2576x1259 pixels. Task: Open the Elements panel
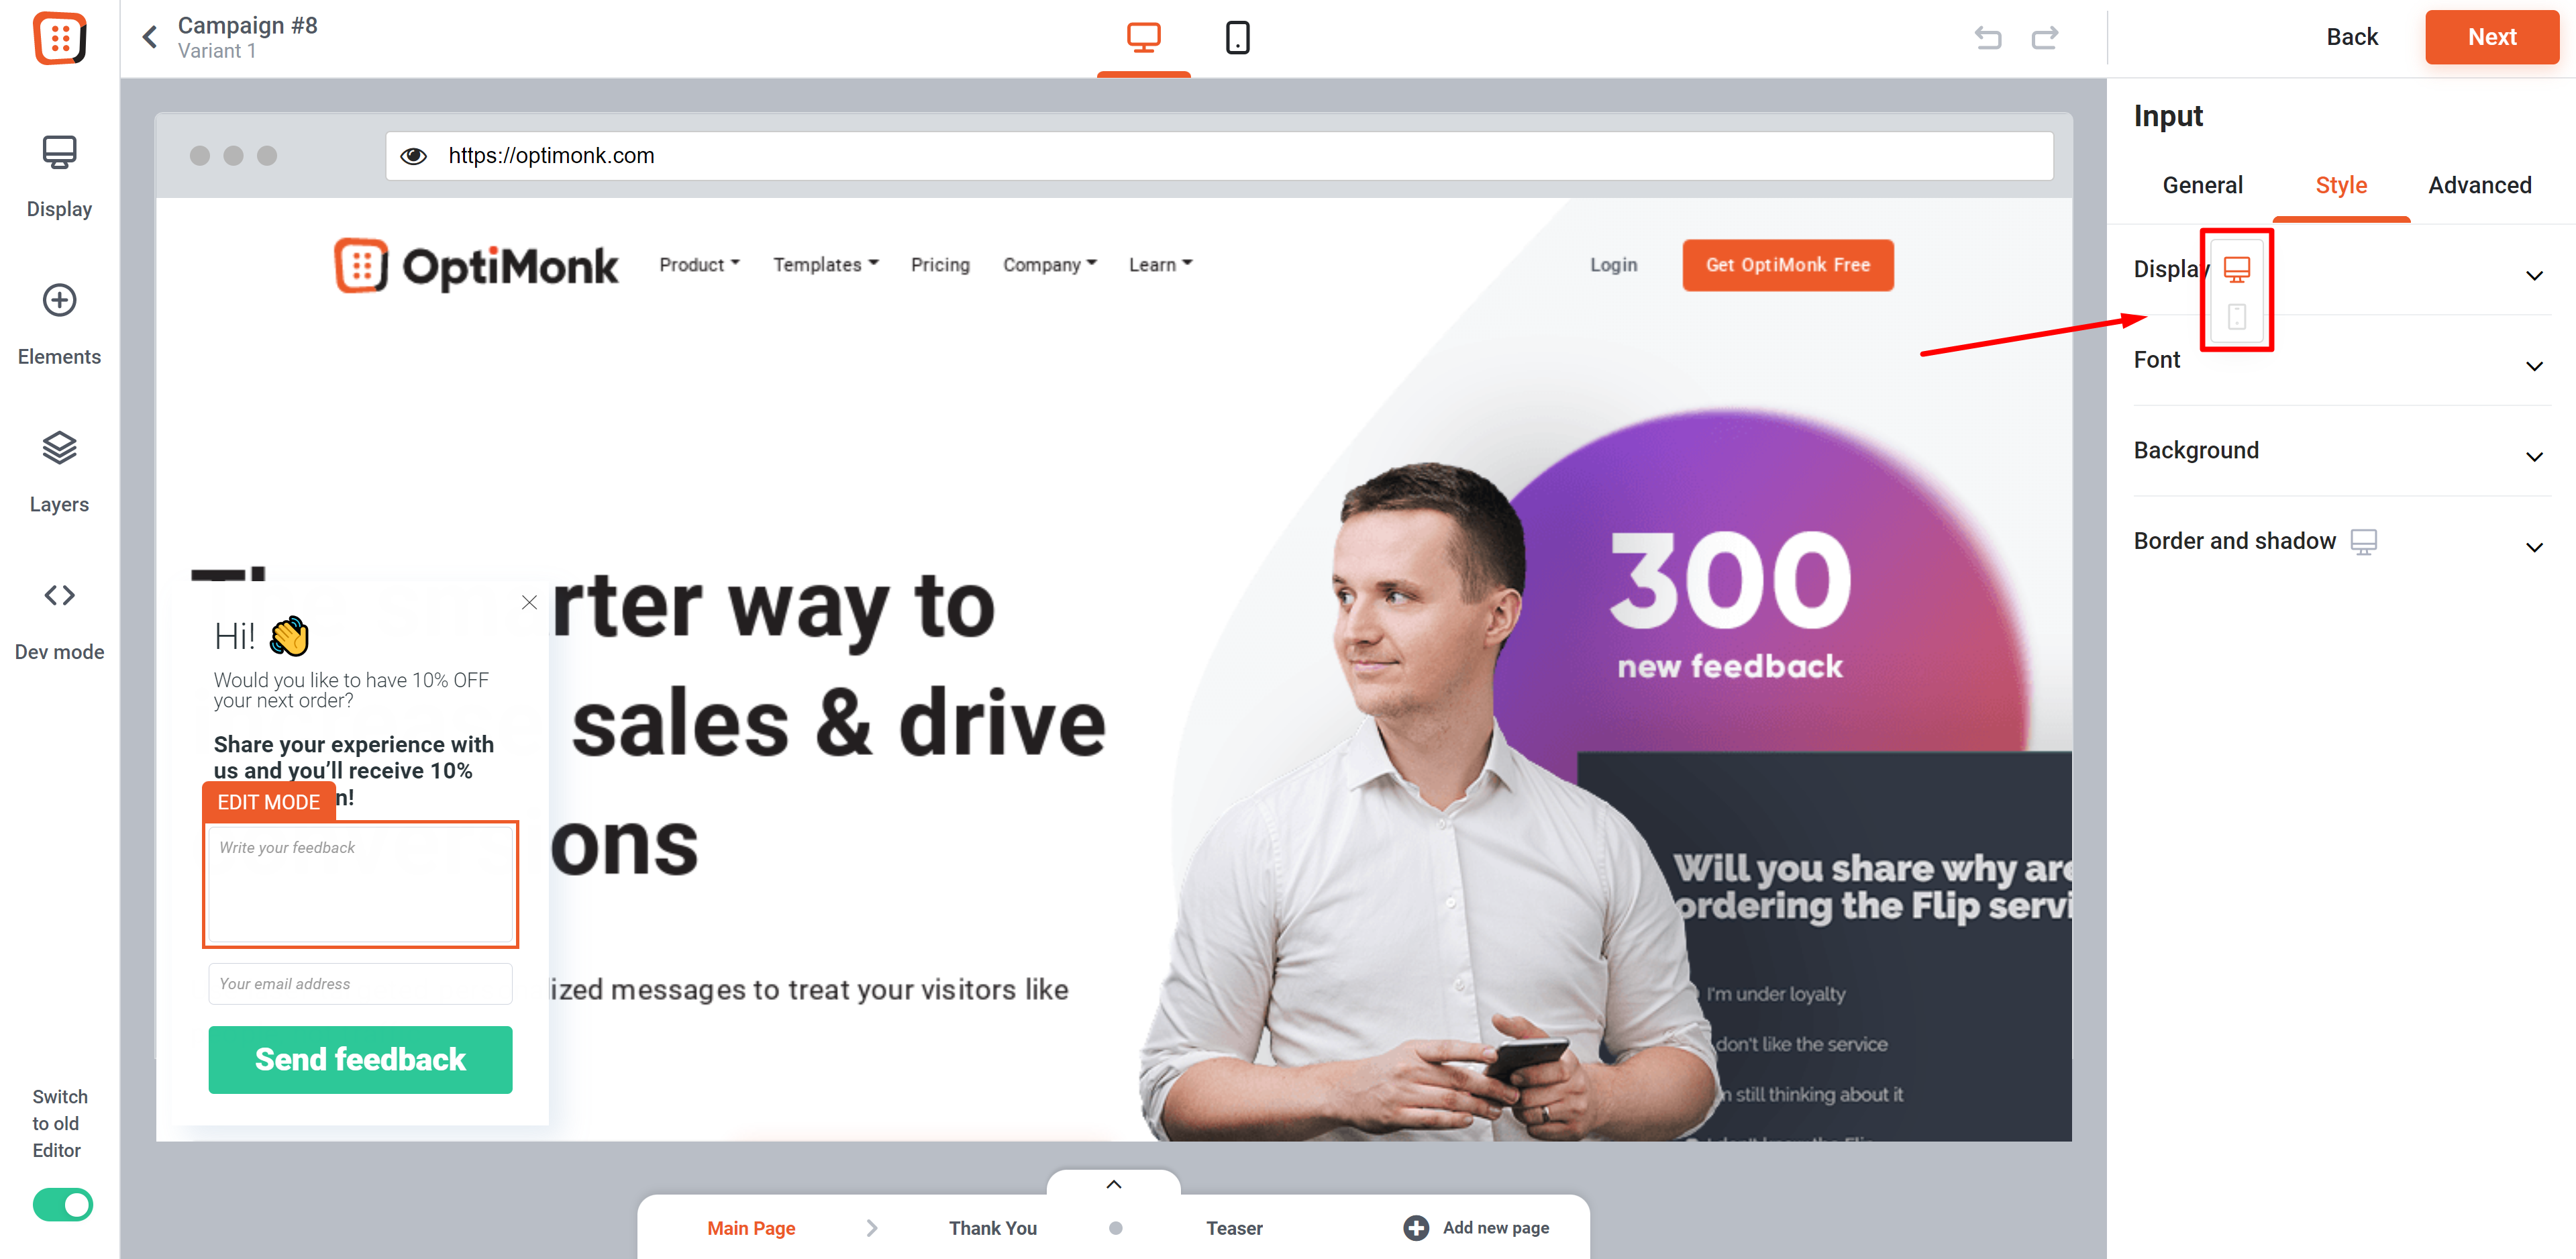pos(59,324)
